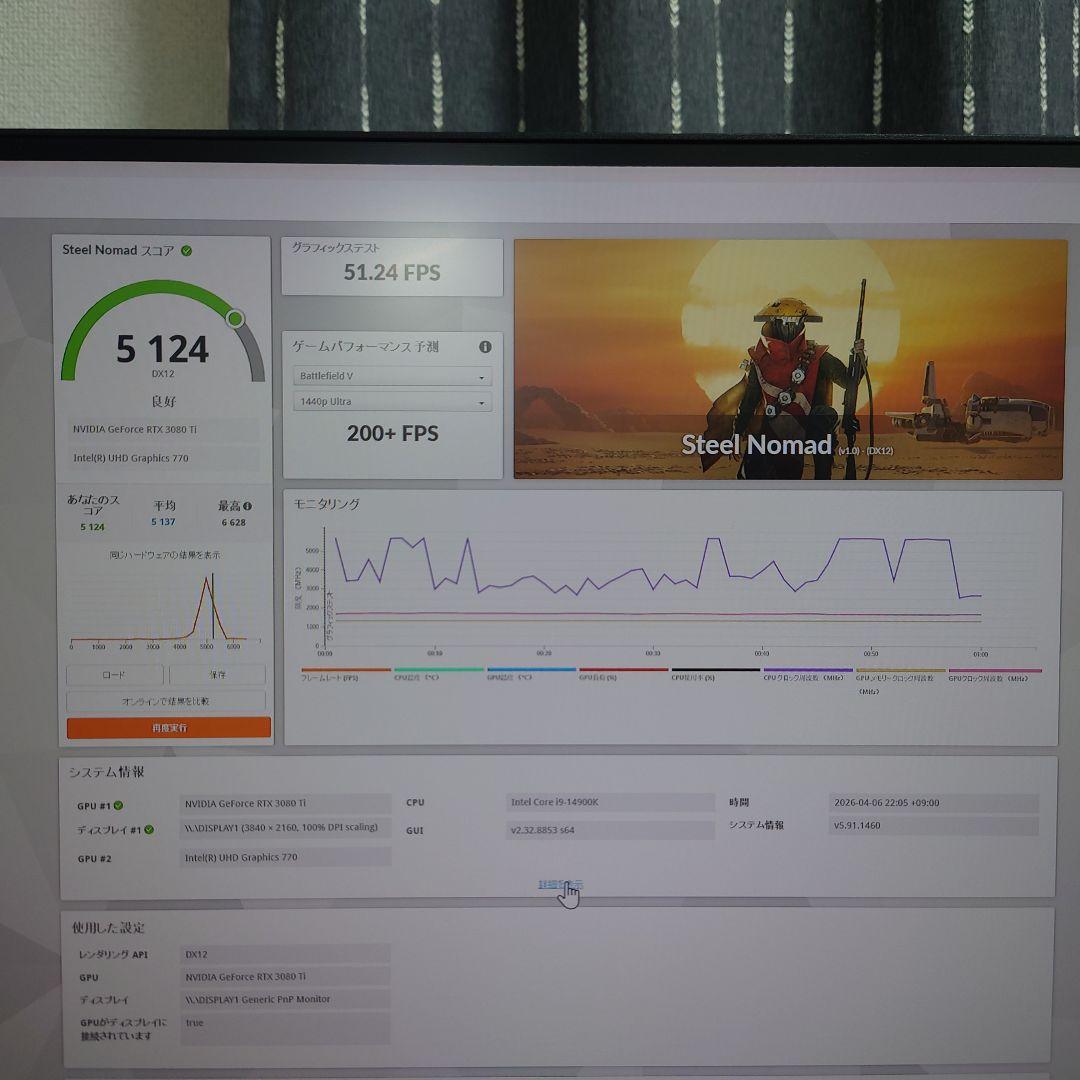Click DISPLAY1 3840 × 2160 resolution field
The width and height of the screenshot is (1080, 1080).
point(285,828)
